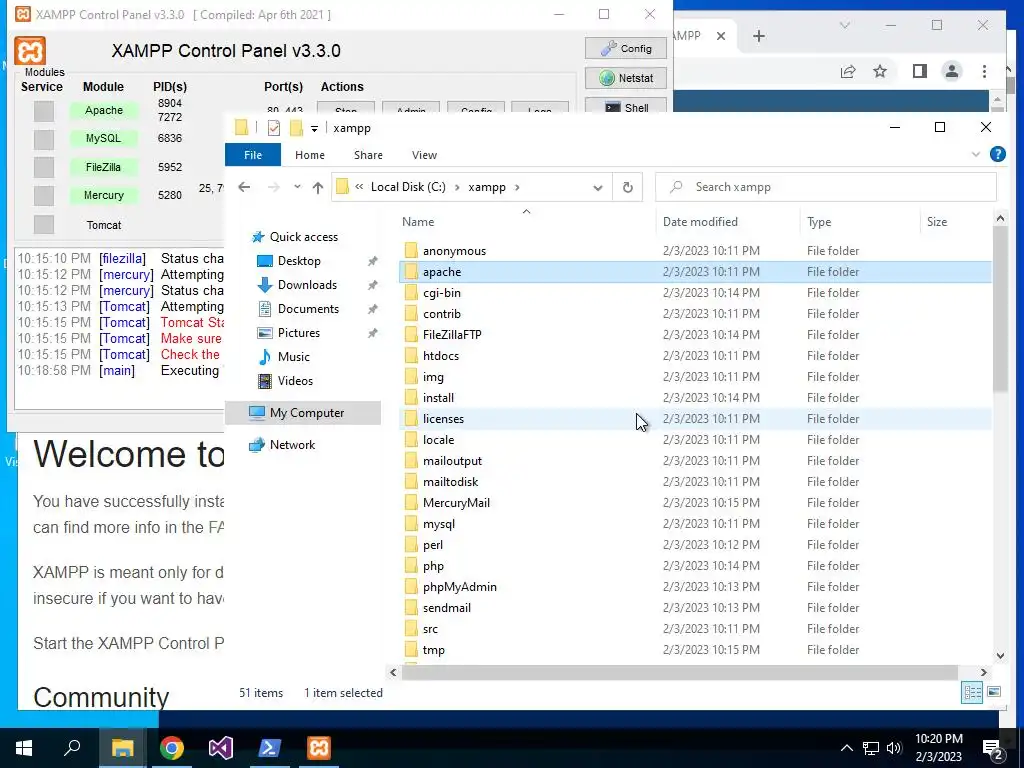Open the File tab in Explorer
The height and width of the screenshot is (768, 1024).
[x=253, y=155]
